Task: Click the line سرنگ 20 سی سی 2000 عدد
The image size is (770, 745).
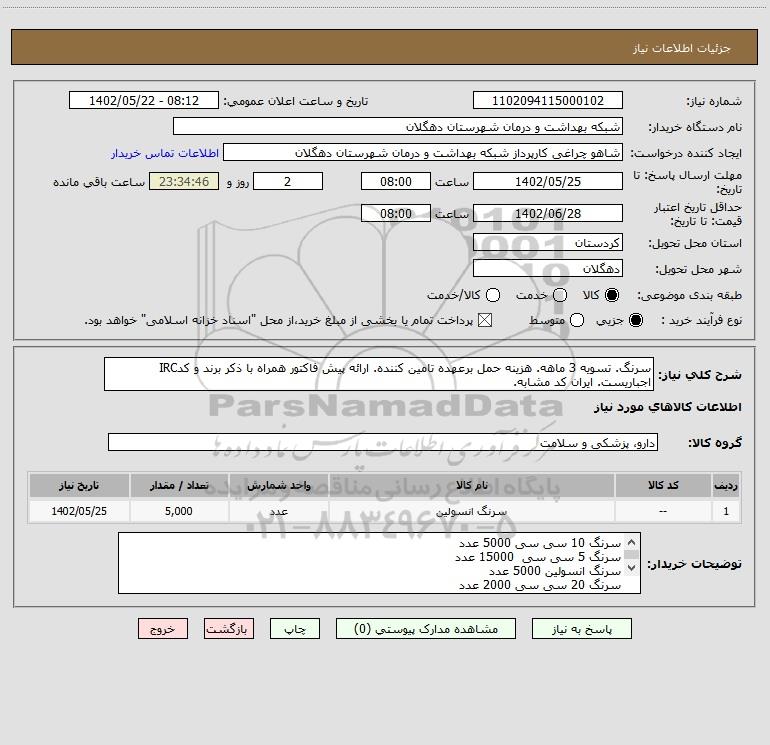Action: pyautogui.click(x=540, y=585)
